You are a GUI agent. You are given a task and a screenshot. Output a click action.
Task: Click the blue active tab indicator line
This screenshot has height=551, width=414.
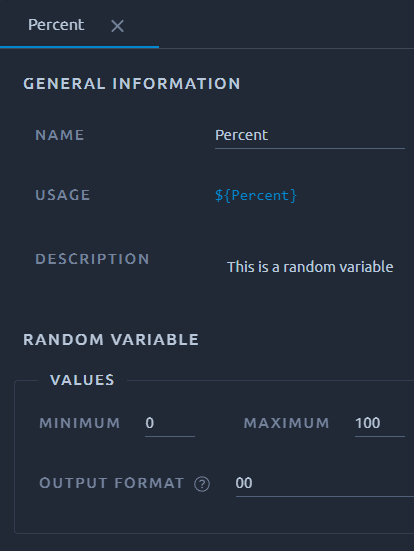79,46
